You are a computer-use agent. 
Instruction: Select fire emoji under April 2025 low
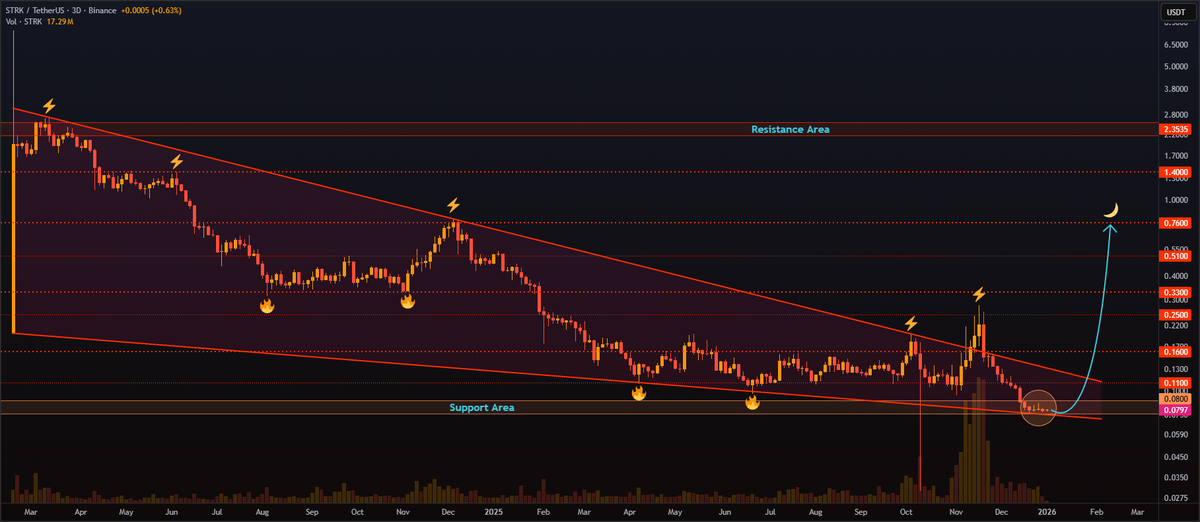(x=638, y=394)
